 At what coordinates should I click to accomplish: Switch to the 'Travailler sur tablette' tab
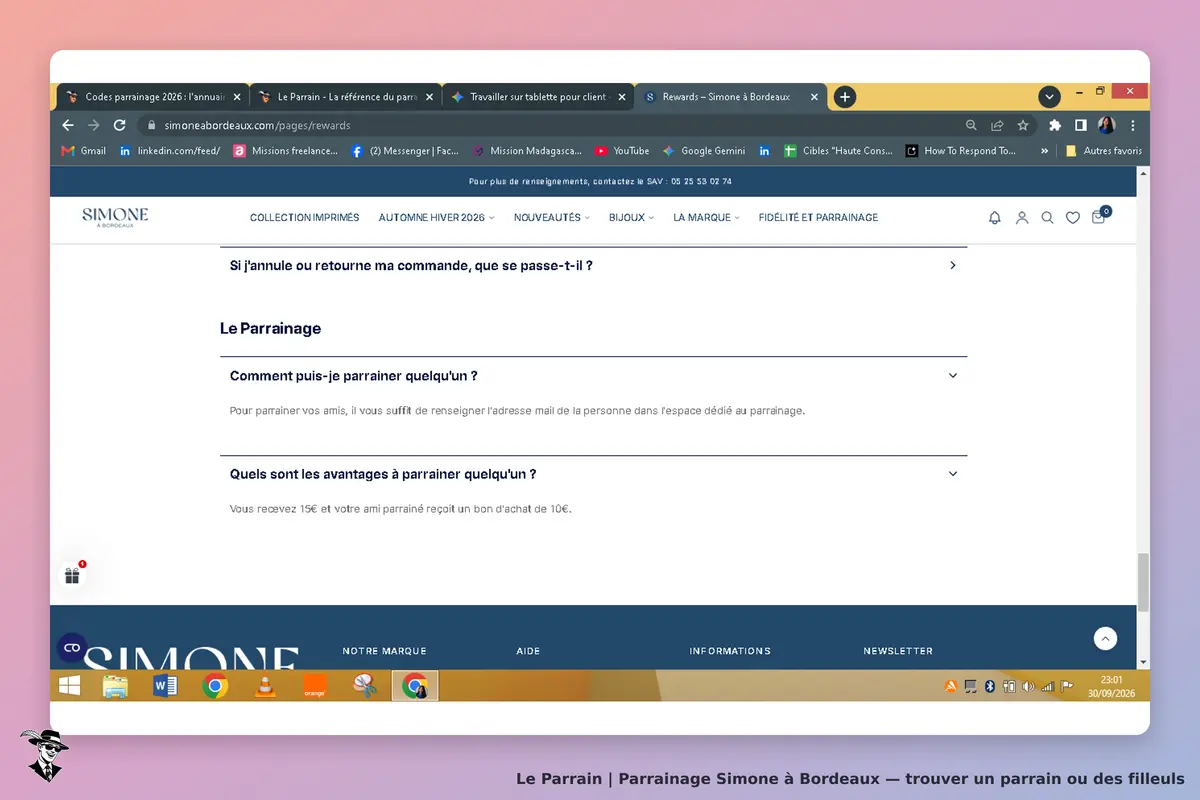point(538,97)
